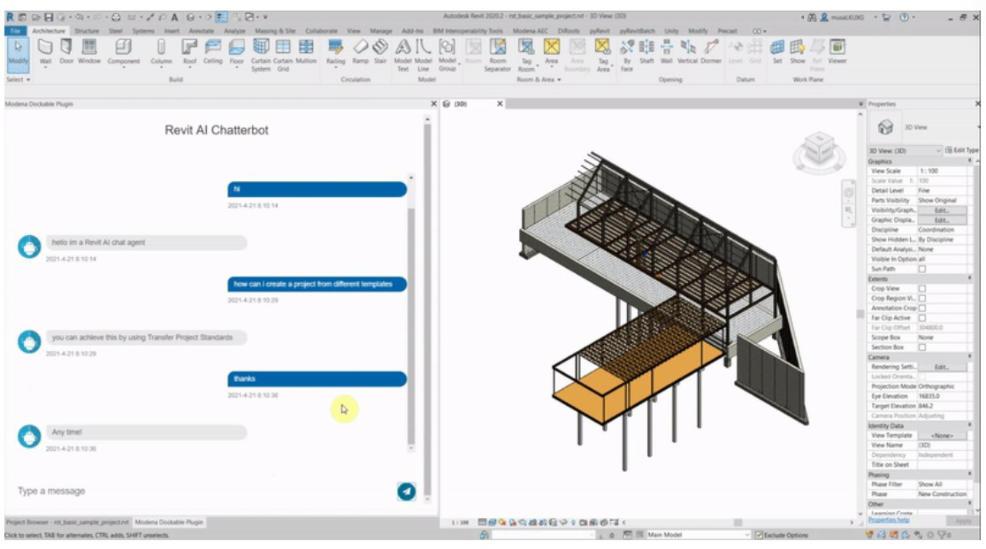Screen dimensions: 986x549
Task: Select the Area tool
Action: pyautogui.click(x=551, y=52)
